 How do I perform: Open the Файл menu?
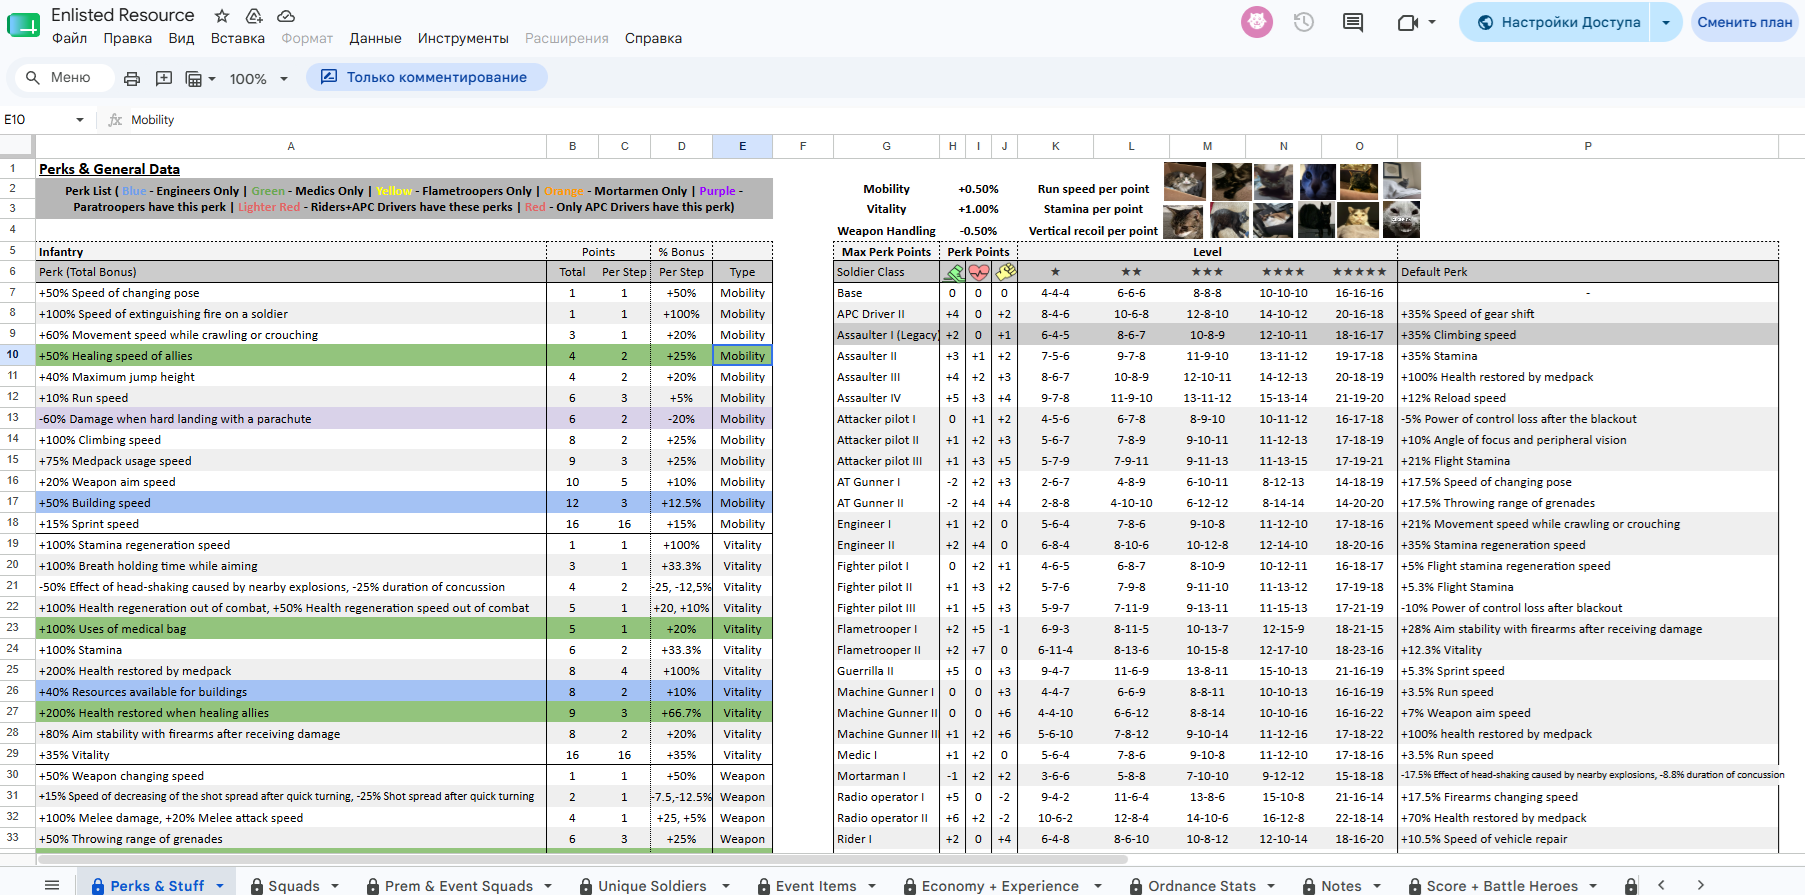click(69, 38)
